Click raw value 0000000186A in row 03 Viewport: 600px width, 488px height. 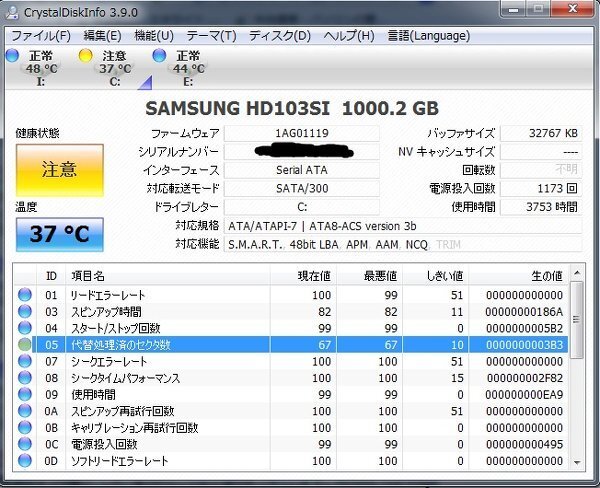[x=524, y=312]
